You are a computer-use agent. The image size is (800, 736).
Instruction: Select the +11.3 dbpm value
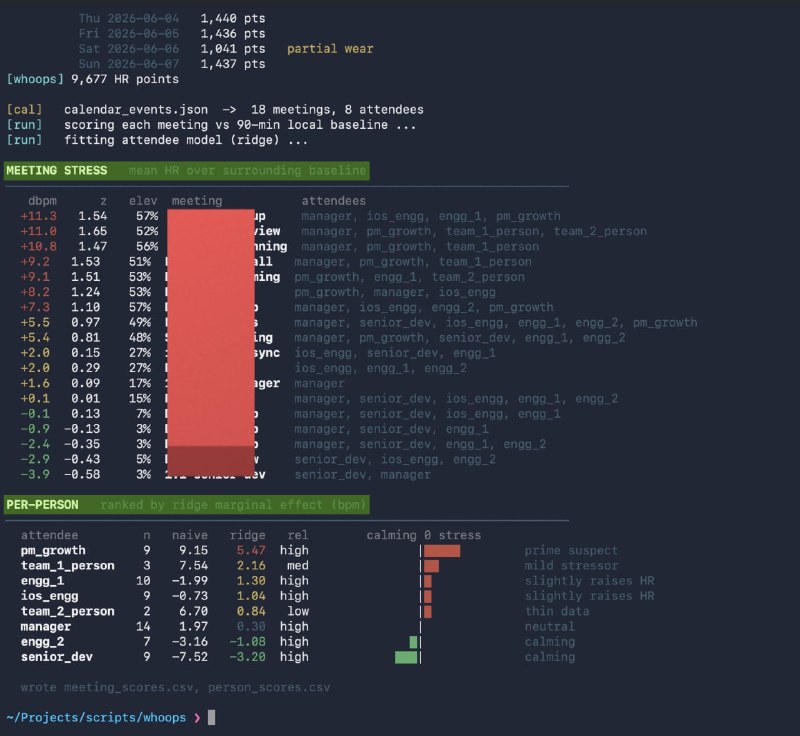[x=38, y=216]
